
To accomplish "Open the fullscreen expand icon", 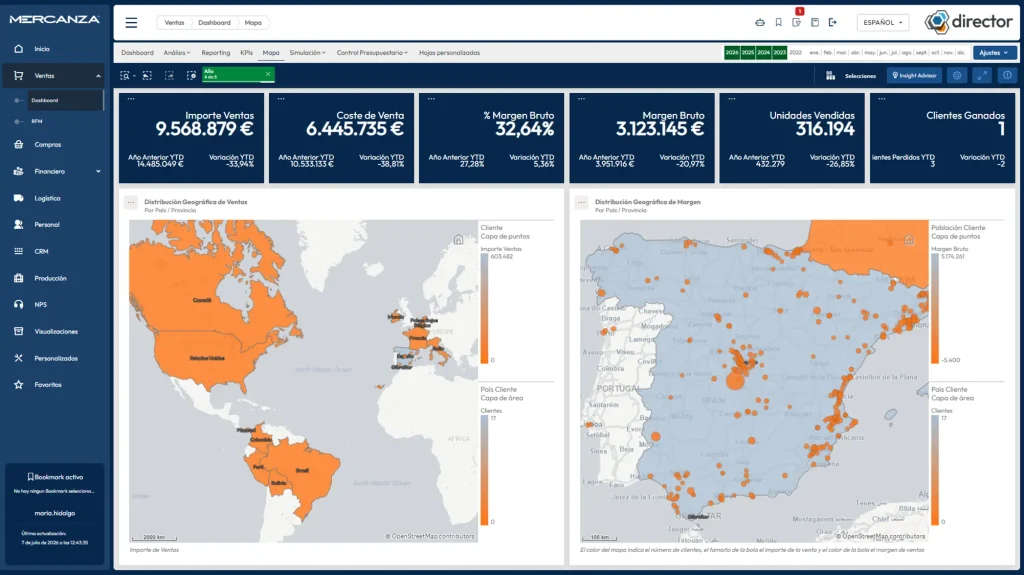I will (x=982, y=76).
